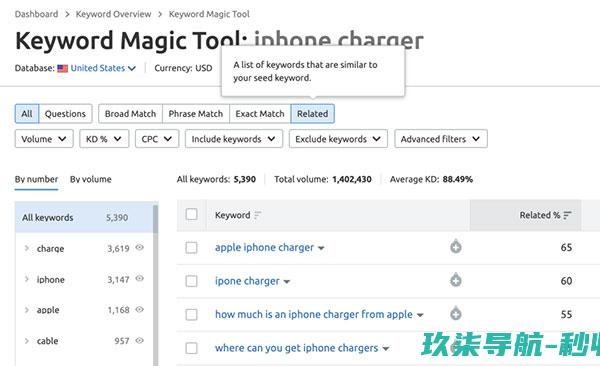Sort by Keyword column icon

258,216
